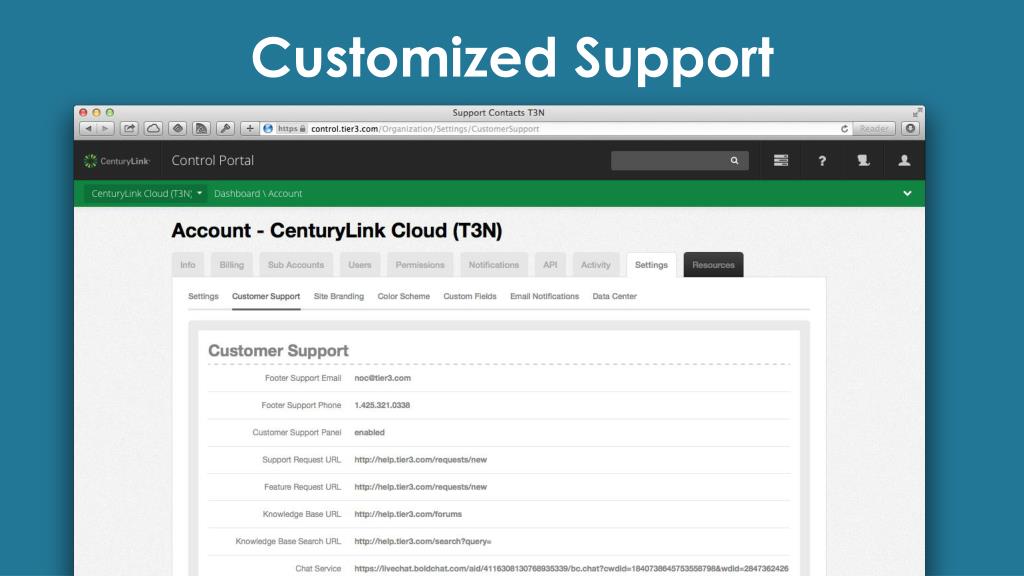Open the Share toolbar icon
Screen dimensions: 1024x576
tap(129, 129)
